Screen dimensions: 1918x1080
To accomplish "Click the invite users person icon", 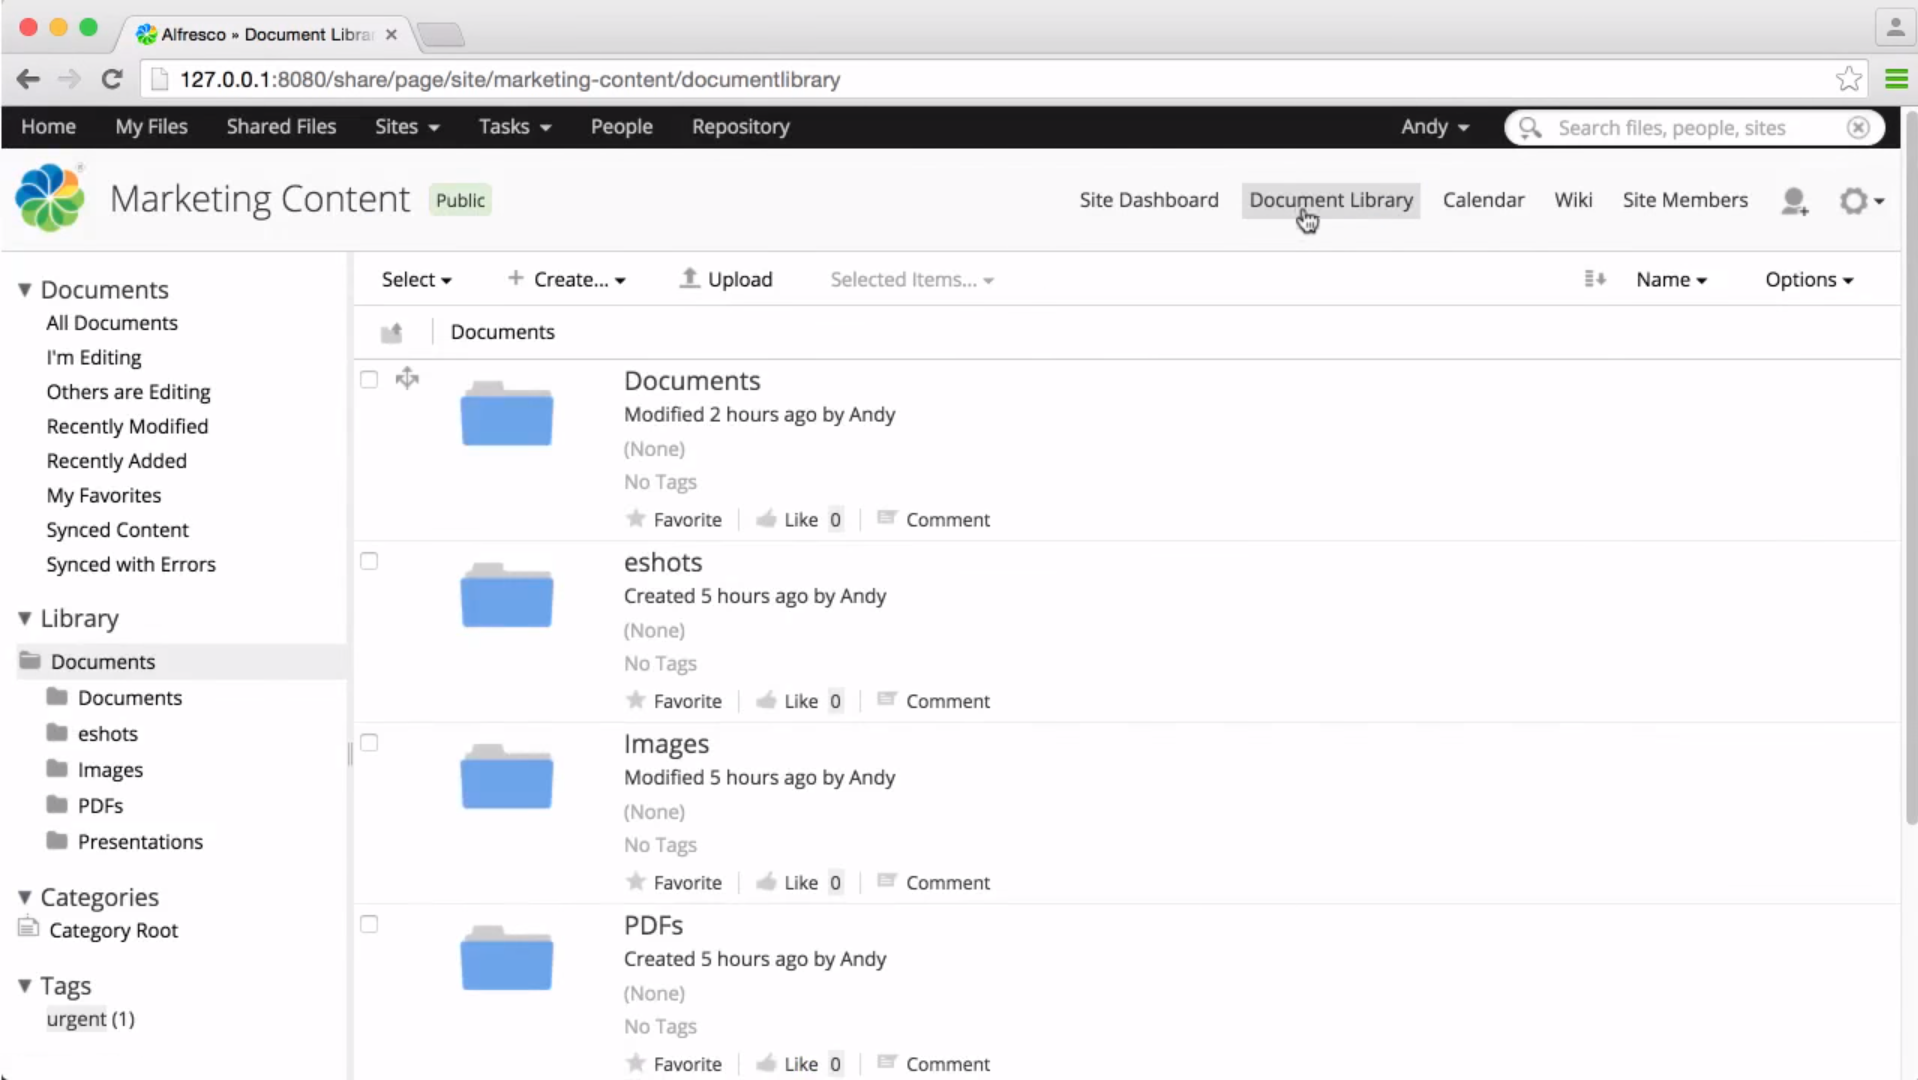I will [x=1795, y=201].
